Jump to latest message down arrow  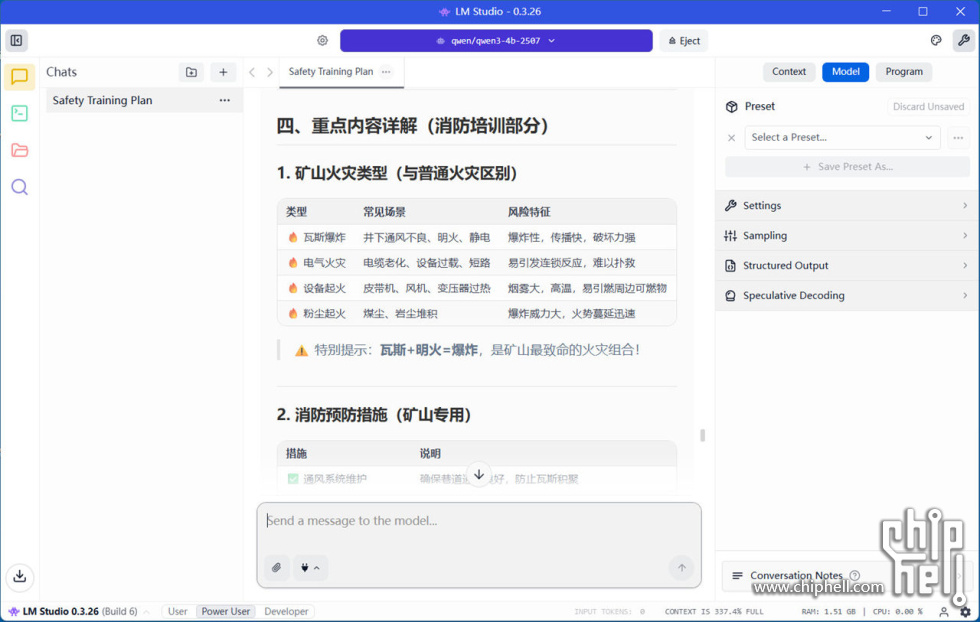(x=479, y=474)
